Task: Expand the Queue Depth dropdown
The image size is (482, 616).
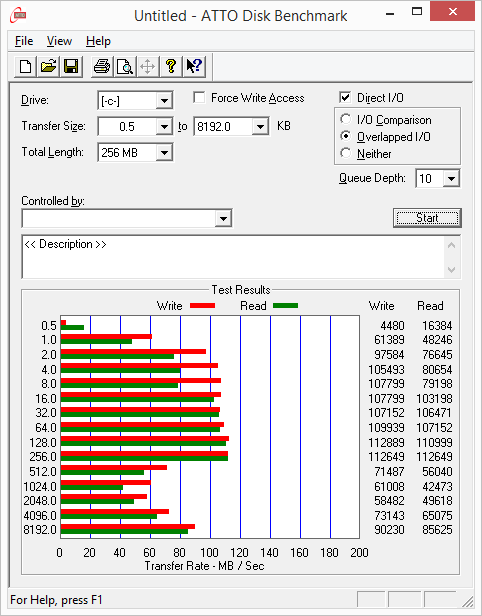Action: (x=451, y=179)
